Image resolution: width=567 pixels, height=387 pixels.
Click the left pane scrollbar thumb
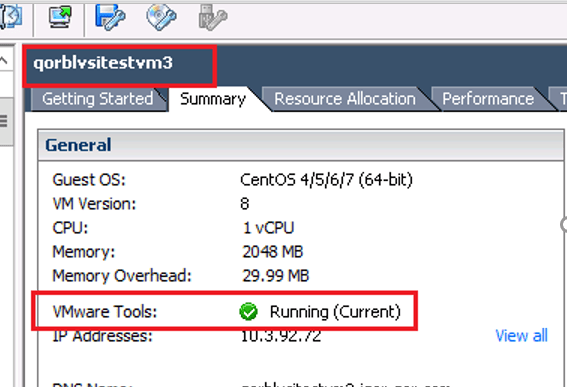click(5, 121)
